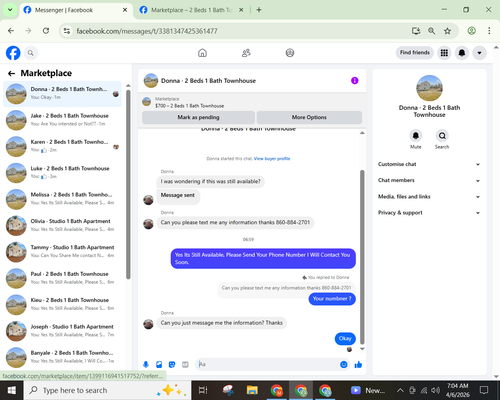Click the Windows taskbar search box

point(108,390)
